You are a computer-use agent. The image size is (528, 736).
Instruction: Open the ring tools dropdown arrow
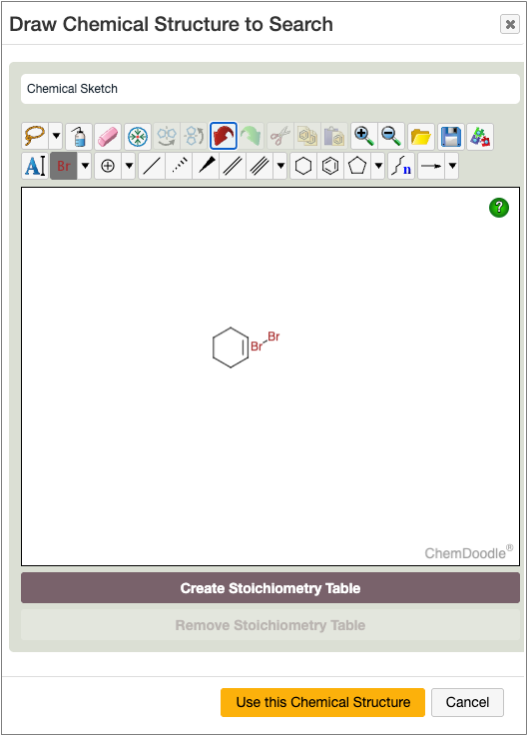click(378, 166)
